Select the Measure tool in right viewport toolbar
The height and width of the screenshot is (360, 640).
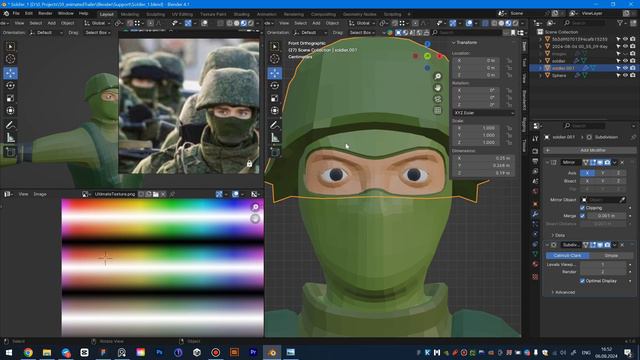coord(275,138)
